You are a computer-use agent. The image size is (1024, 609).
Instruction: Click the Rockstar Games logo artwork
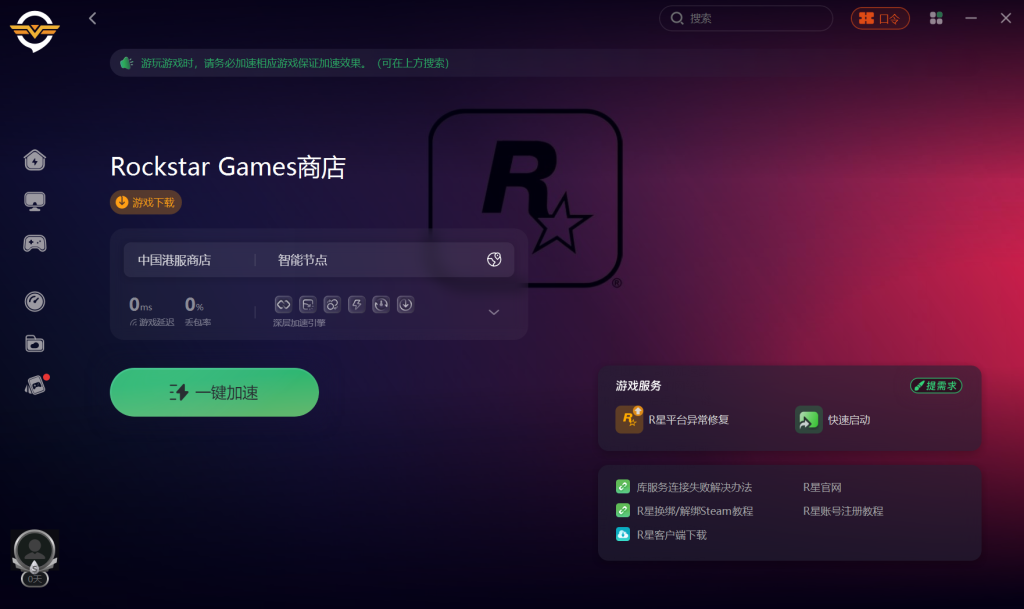click(526, 198)
